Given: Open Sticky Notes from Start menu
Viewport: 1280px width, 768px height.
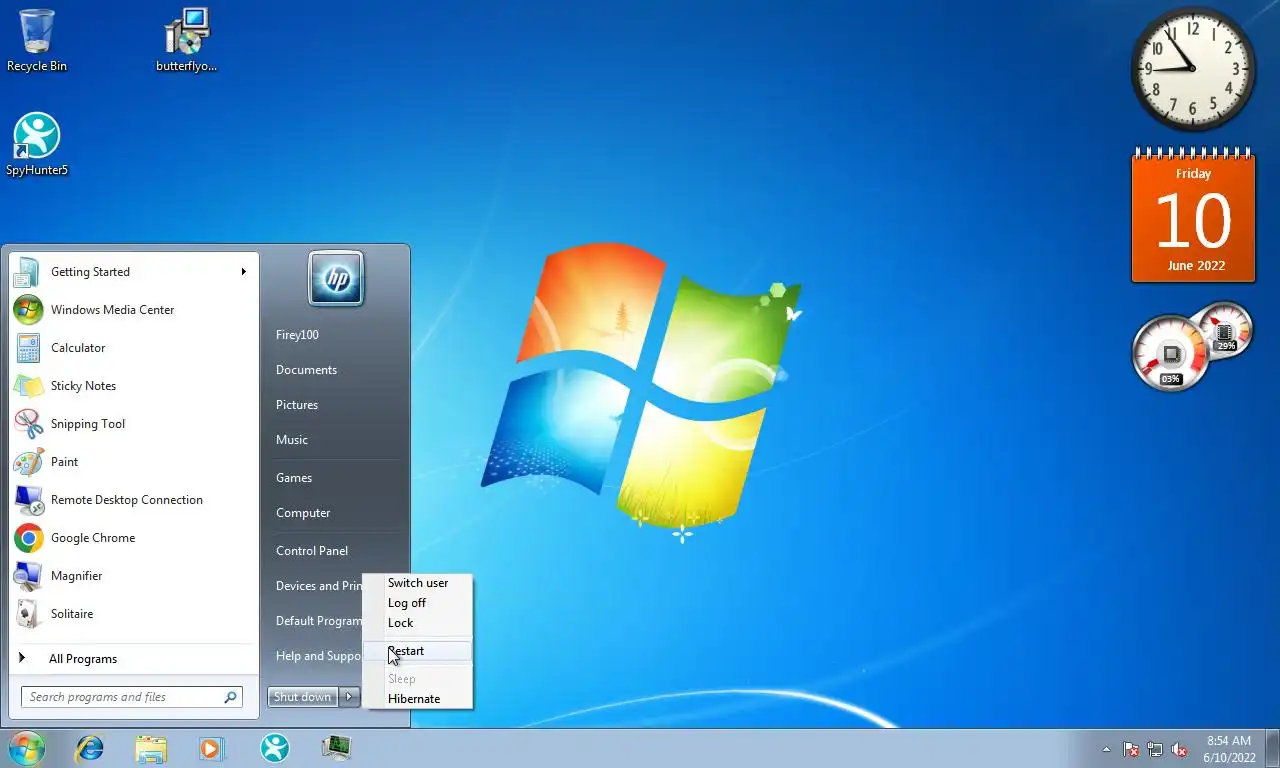Looking at the screenshot, I should 134,386.
